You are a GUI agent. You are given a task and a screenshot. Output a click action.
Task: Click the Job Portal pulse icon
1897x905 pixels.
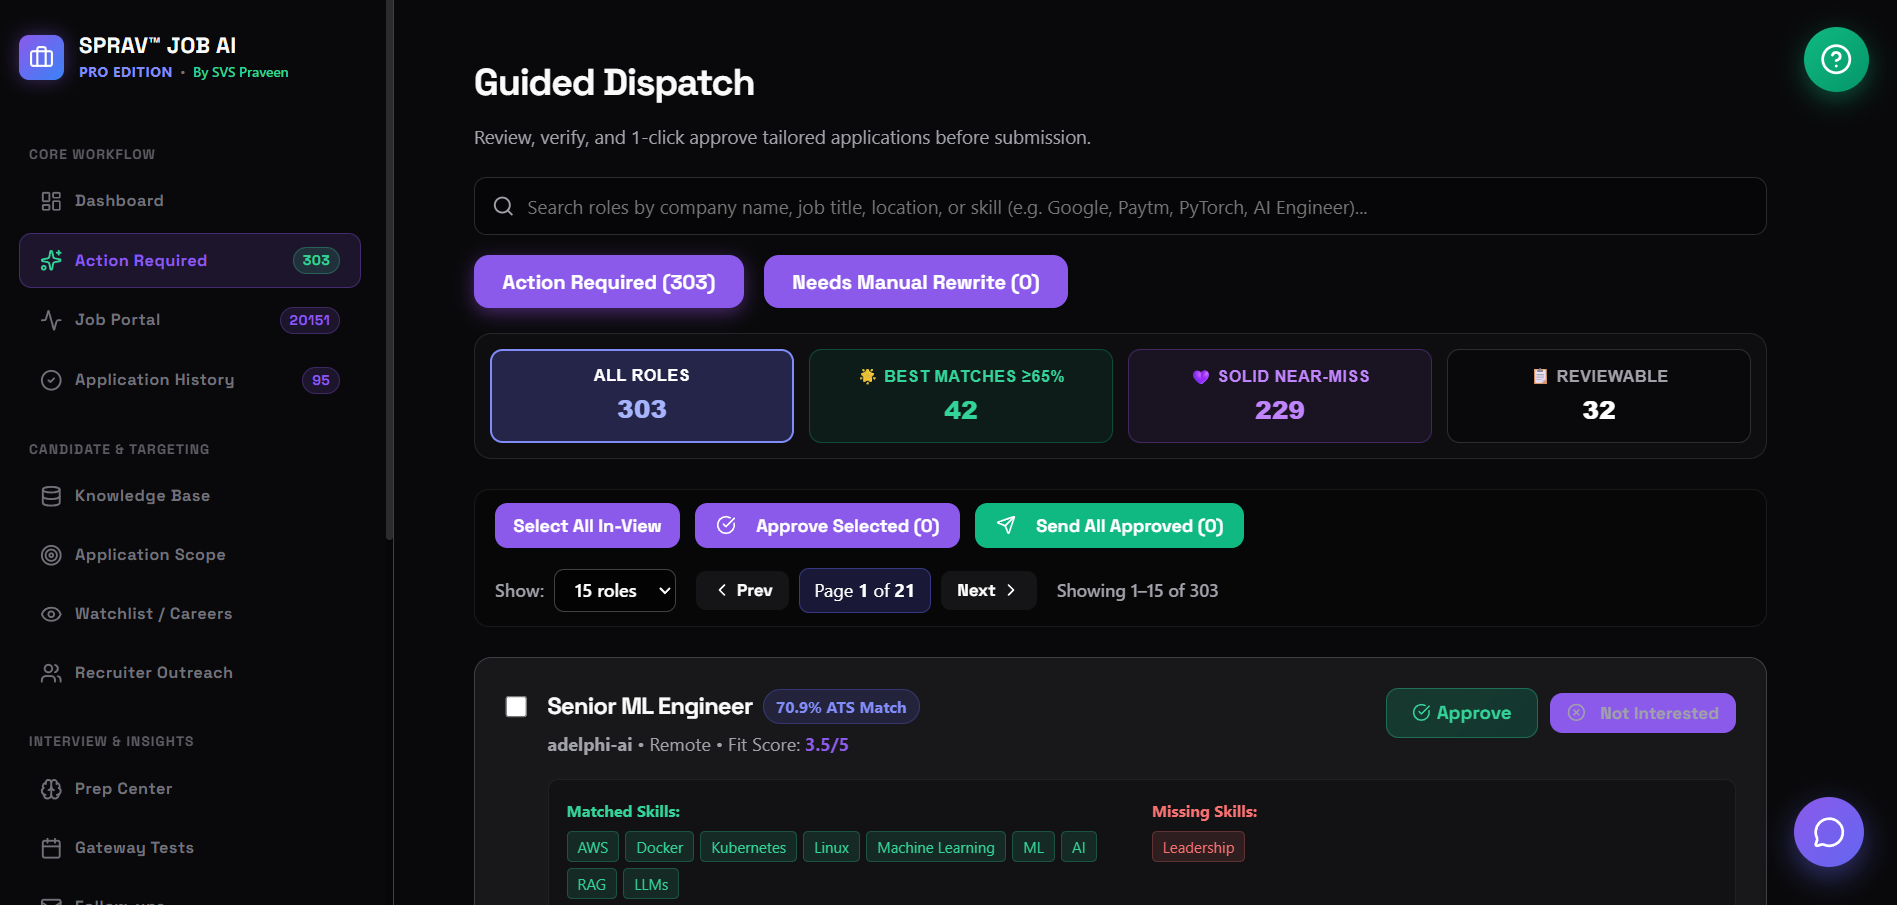pyautogui.click(x=51, y=320)
